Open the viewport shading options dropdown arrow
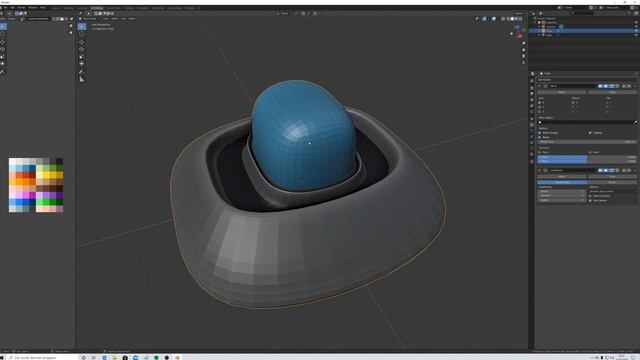This screenshot has height=360, width=640. click(525, 19)
